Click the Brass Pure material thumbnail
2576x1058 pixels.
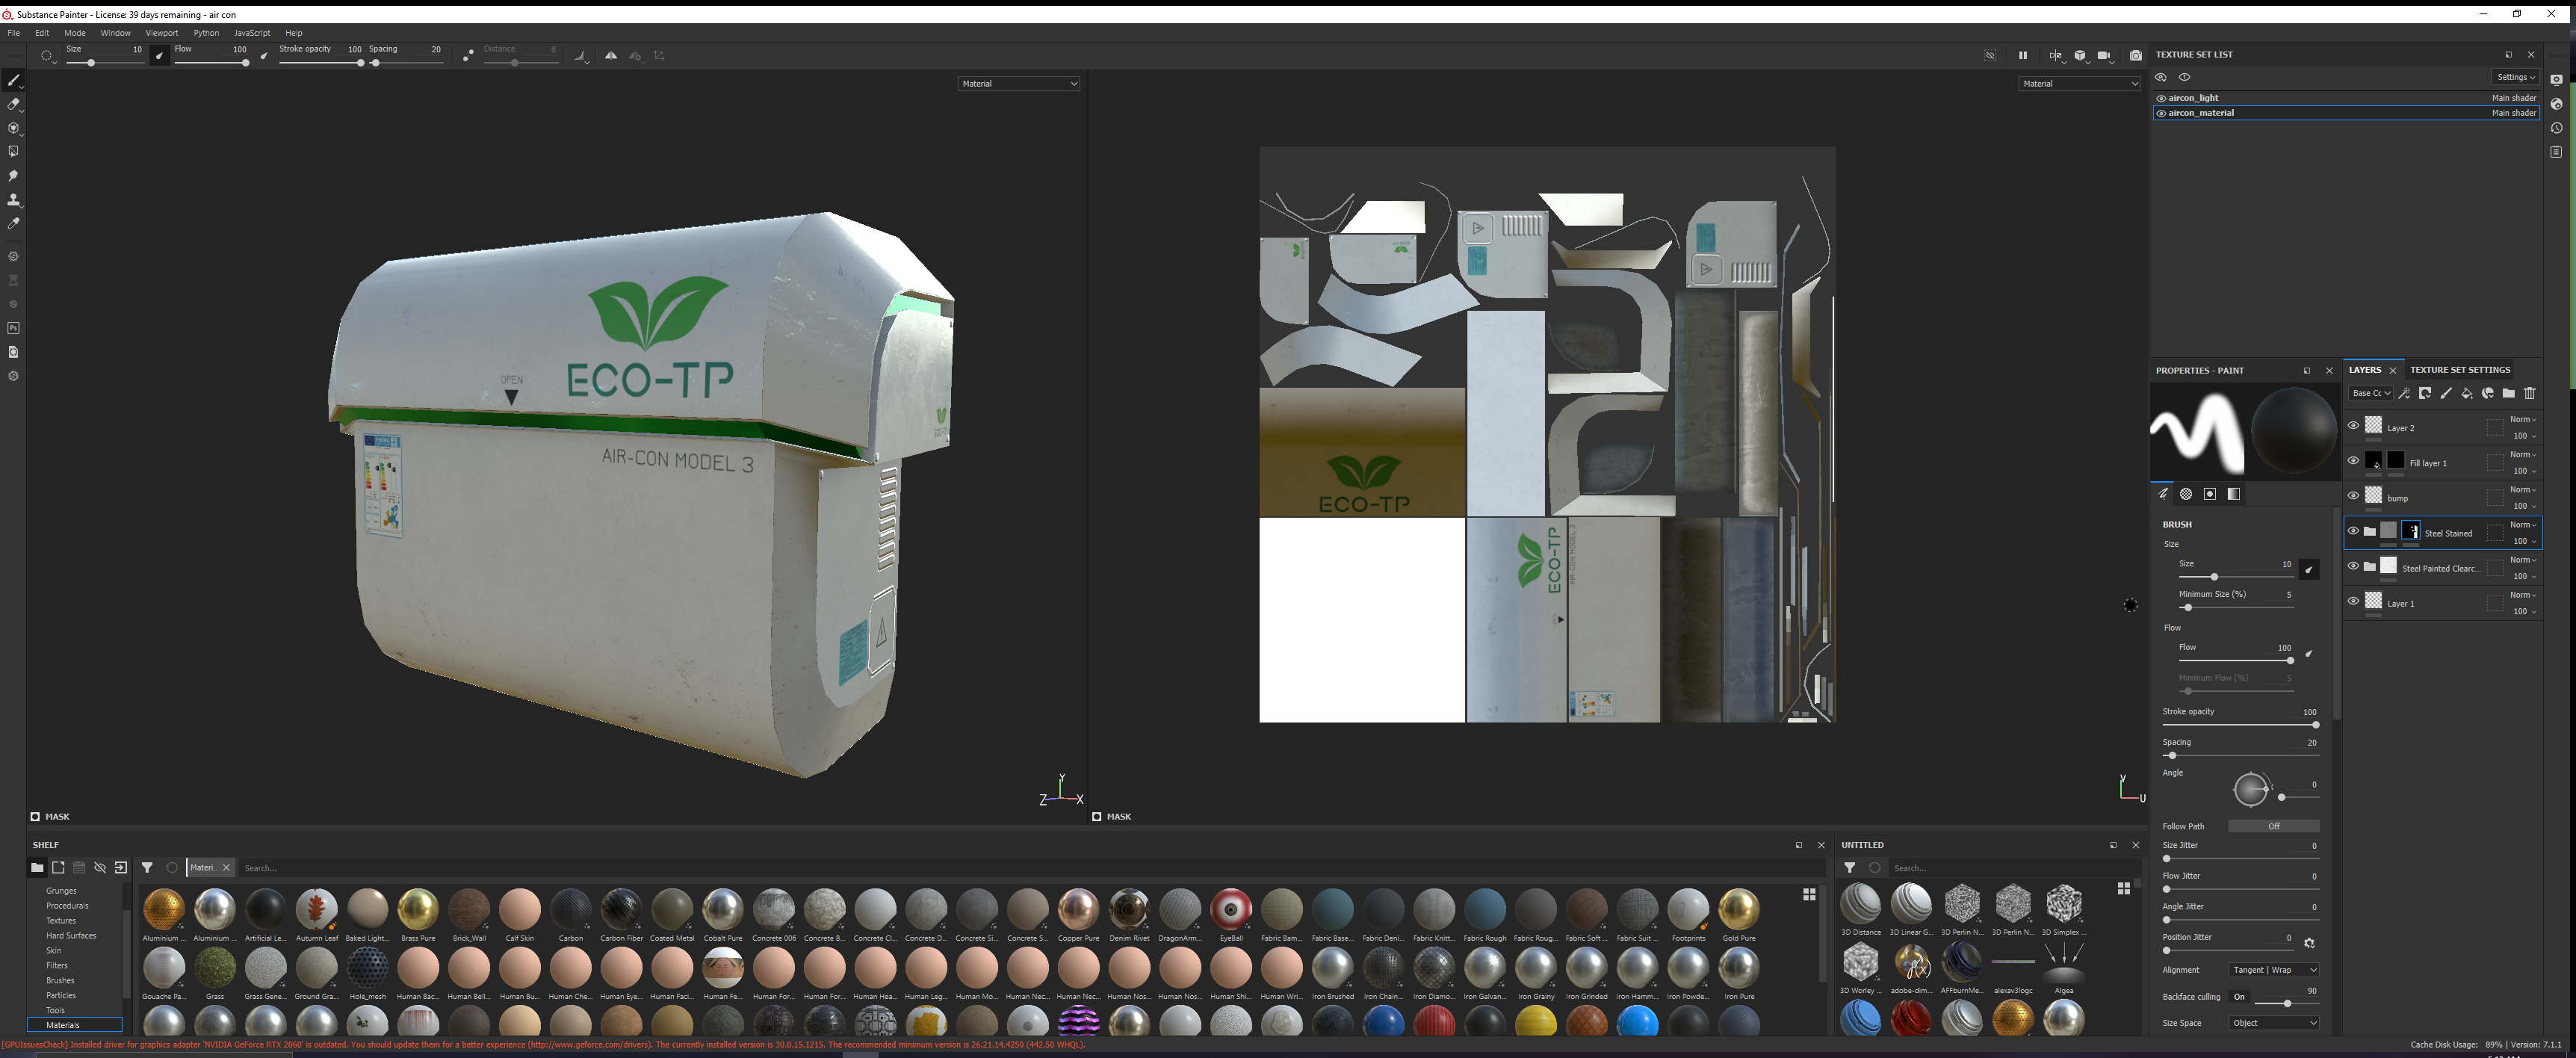[x=418, y=909]
